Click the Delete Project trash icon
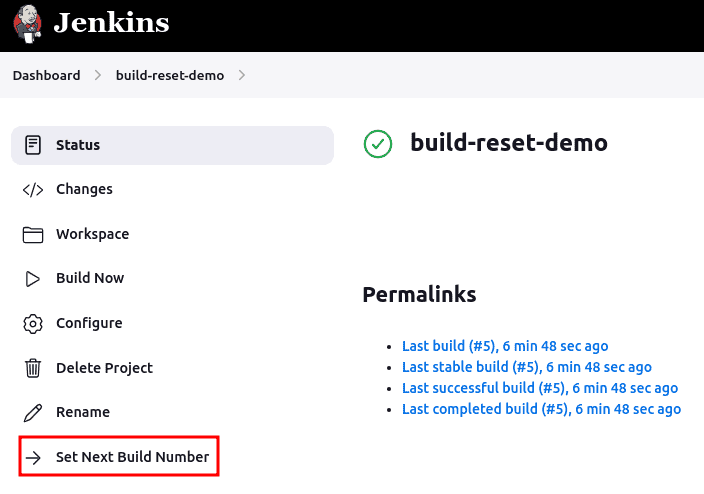 (x=33, y=368)
